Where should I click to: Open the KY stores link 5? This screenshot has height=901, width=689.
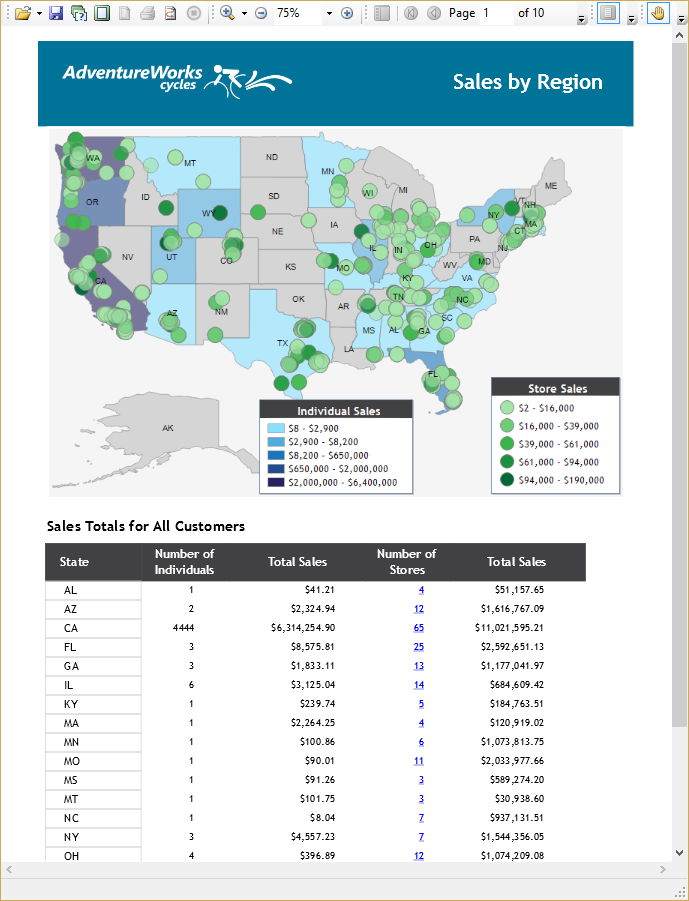(x=421, y=703)
